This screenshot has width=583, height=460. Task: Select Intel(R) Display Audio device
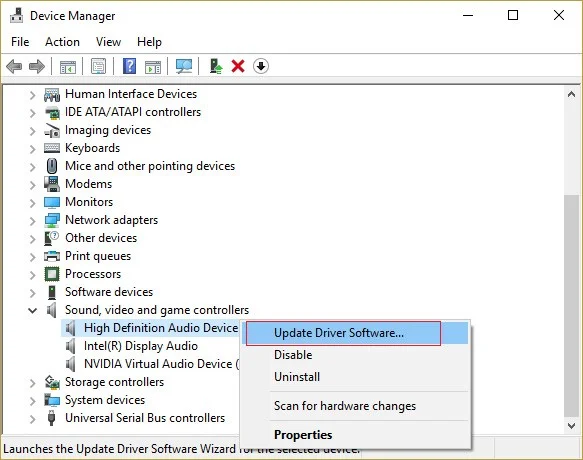tap(141, 346)
